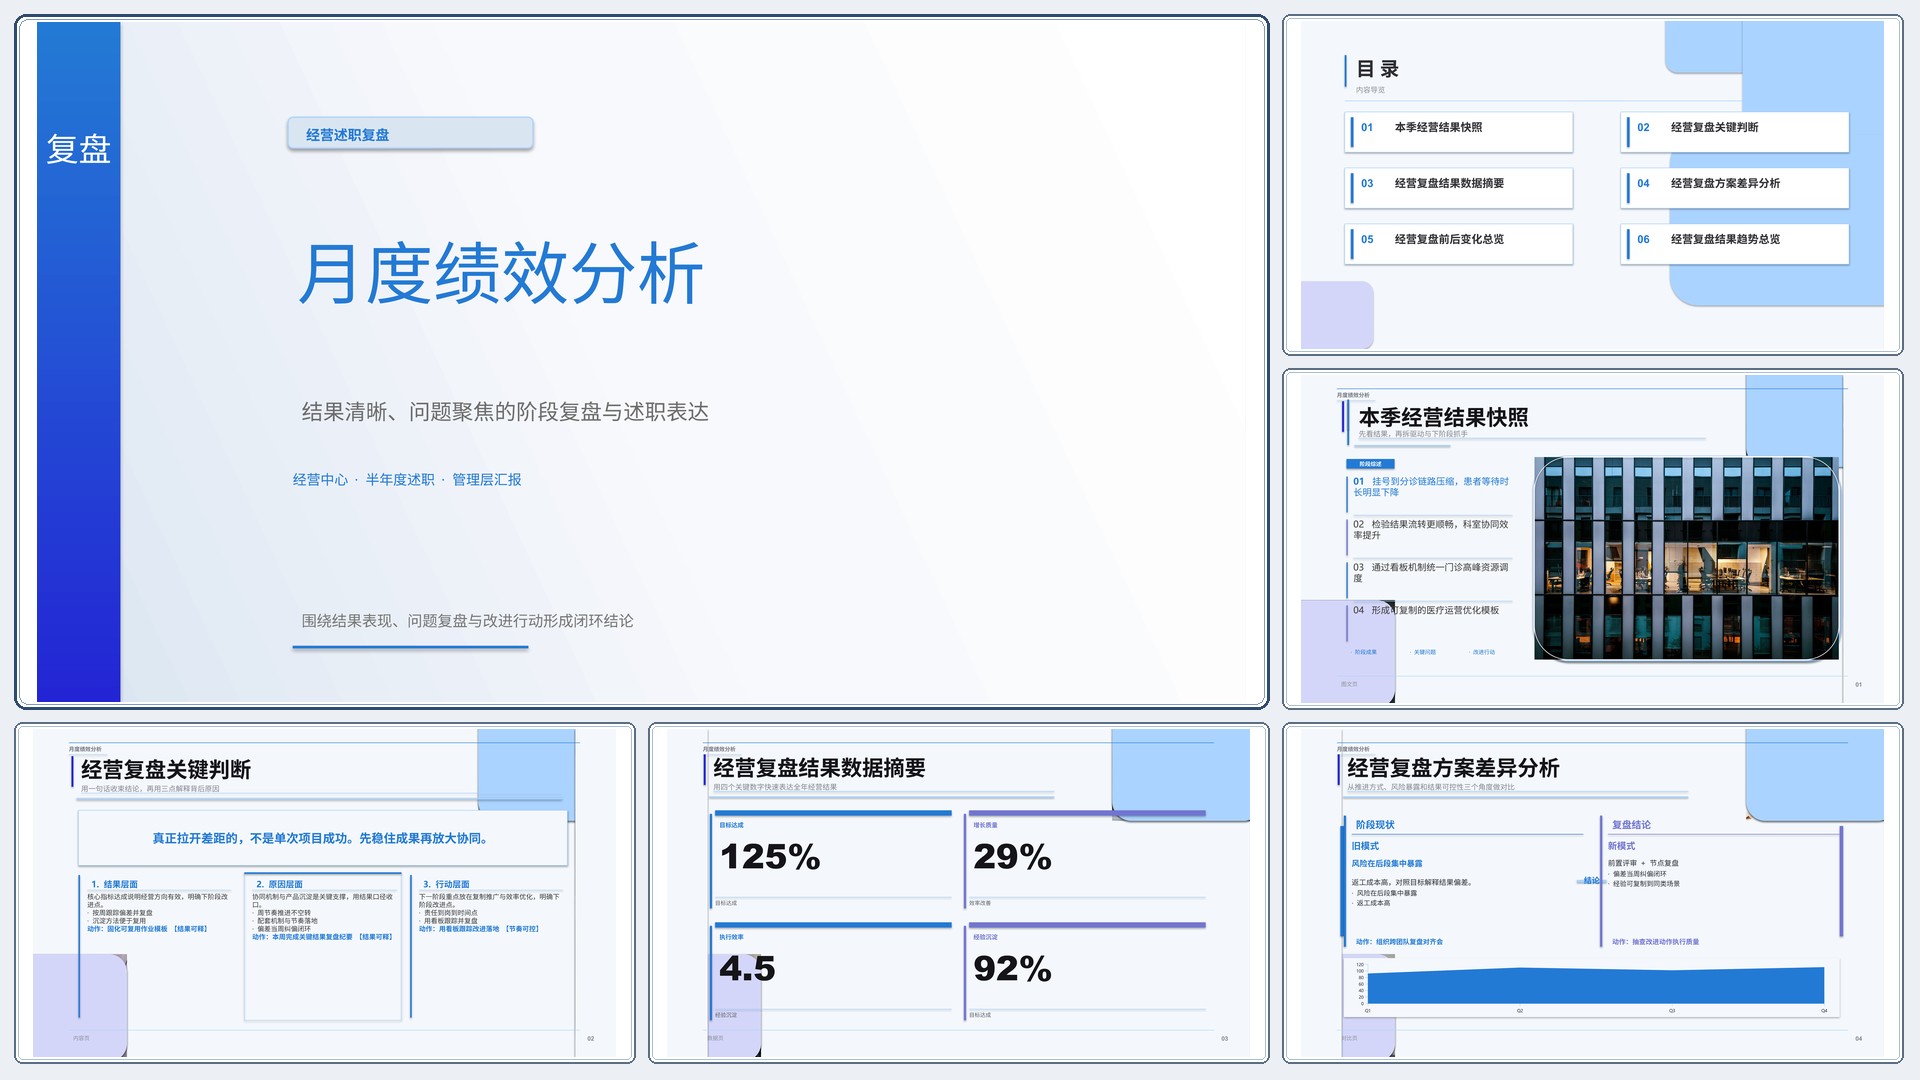Click subtitle 结果清晰、问题聚焦的阶段复盘与述职表达

(505, 412)
